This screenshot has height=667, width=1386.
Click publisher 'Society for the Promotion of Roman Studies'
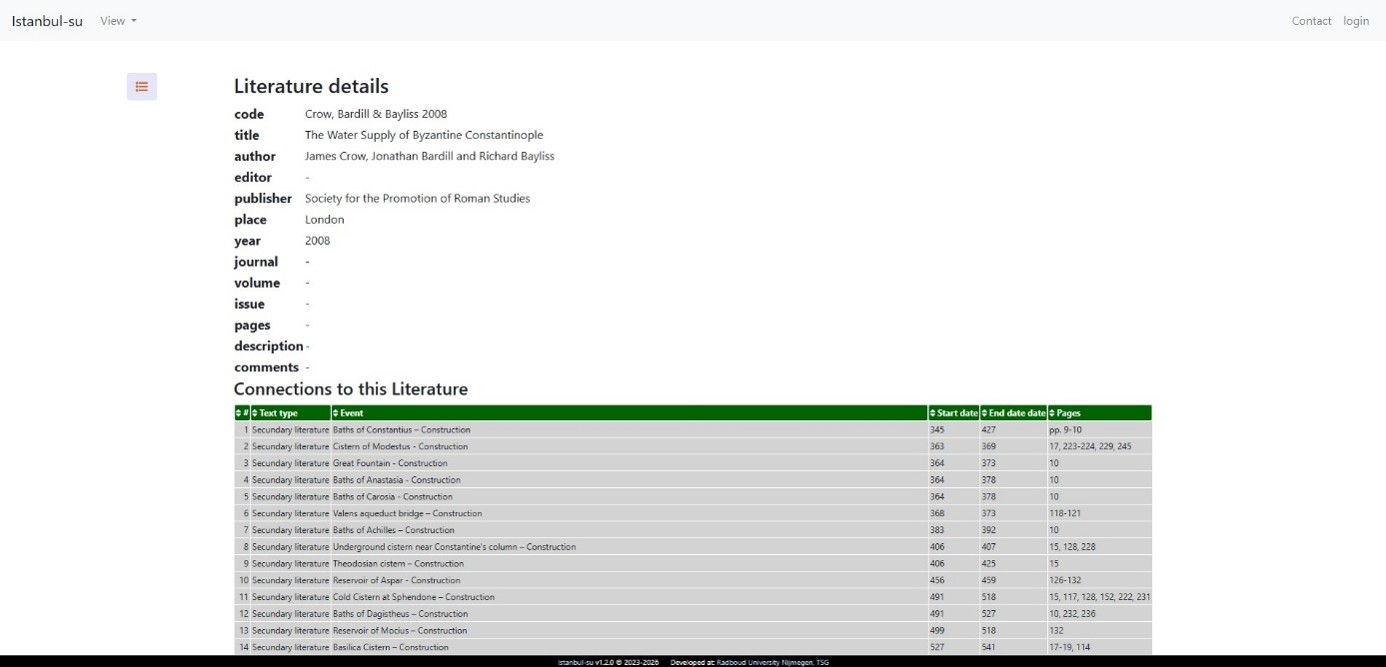[x=418, y=198]
